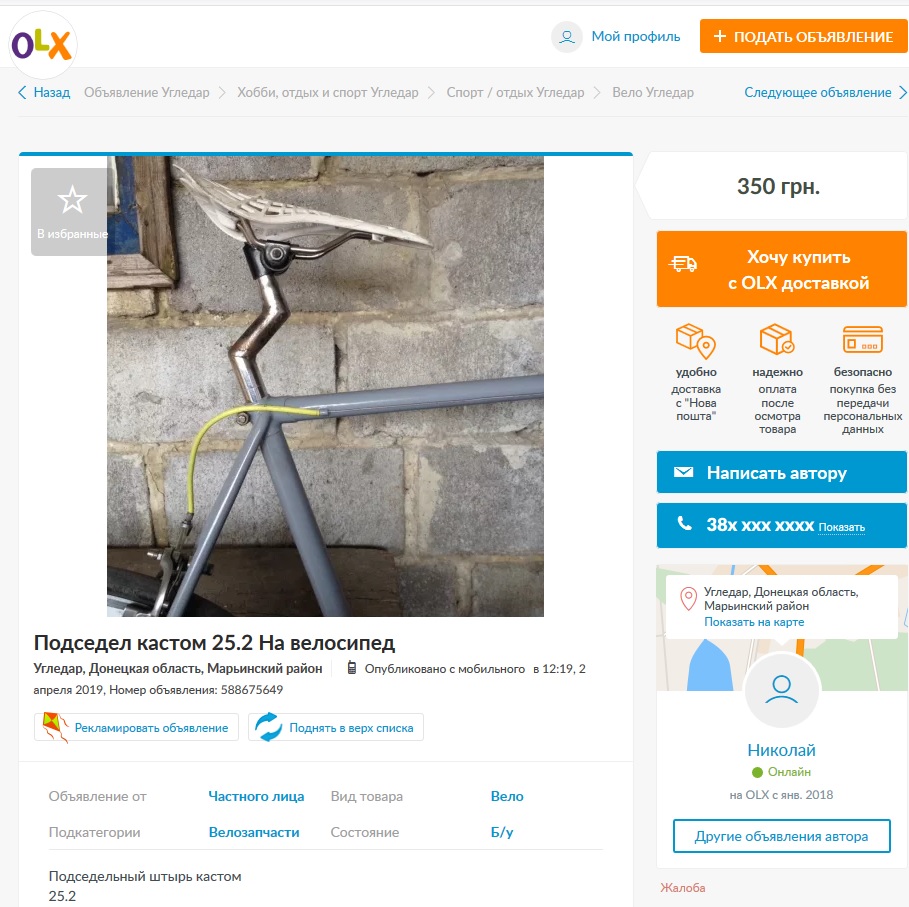Click the payment-after-inspection box icon

coord(777,339)
